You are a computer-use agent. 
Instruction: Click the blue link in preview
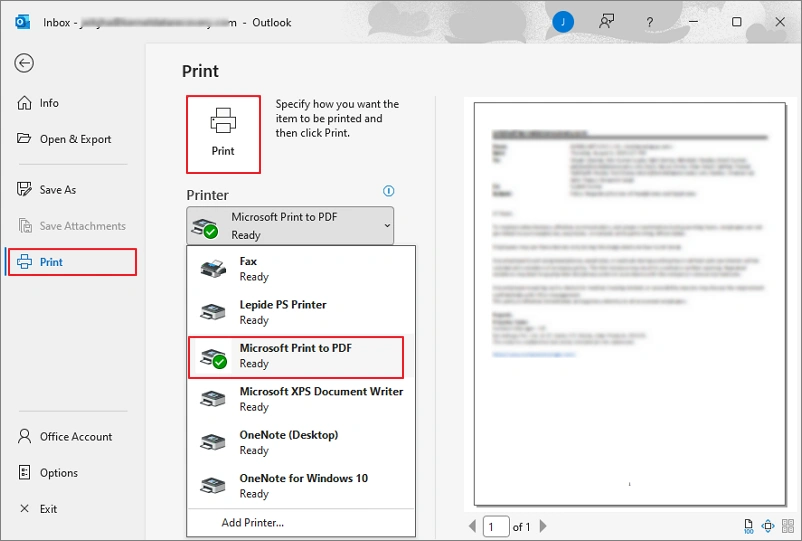point(533,354)
